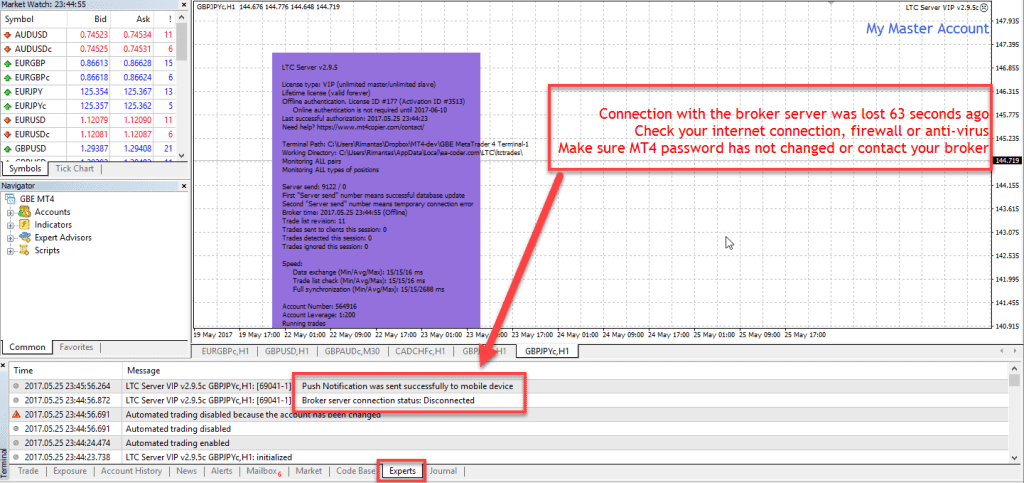Switch to the Trade terminal tab
Image resolution: width=1024 pixels, height=483 pixels.
(28, 471)
